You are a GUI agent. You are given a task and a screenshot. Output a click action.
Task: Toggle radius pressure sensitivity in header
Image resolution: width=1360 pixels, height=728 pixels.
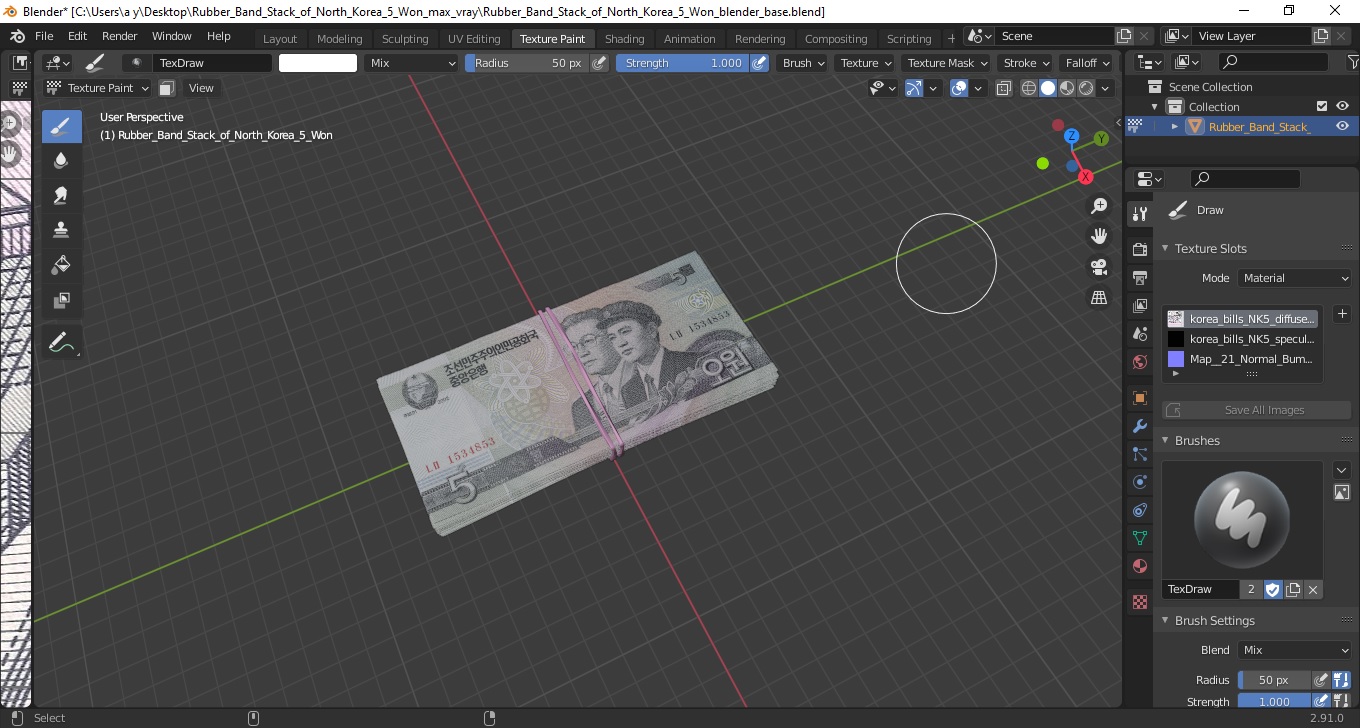coord(599,63)
